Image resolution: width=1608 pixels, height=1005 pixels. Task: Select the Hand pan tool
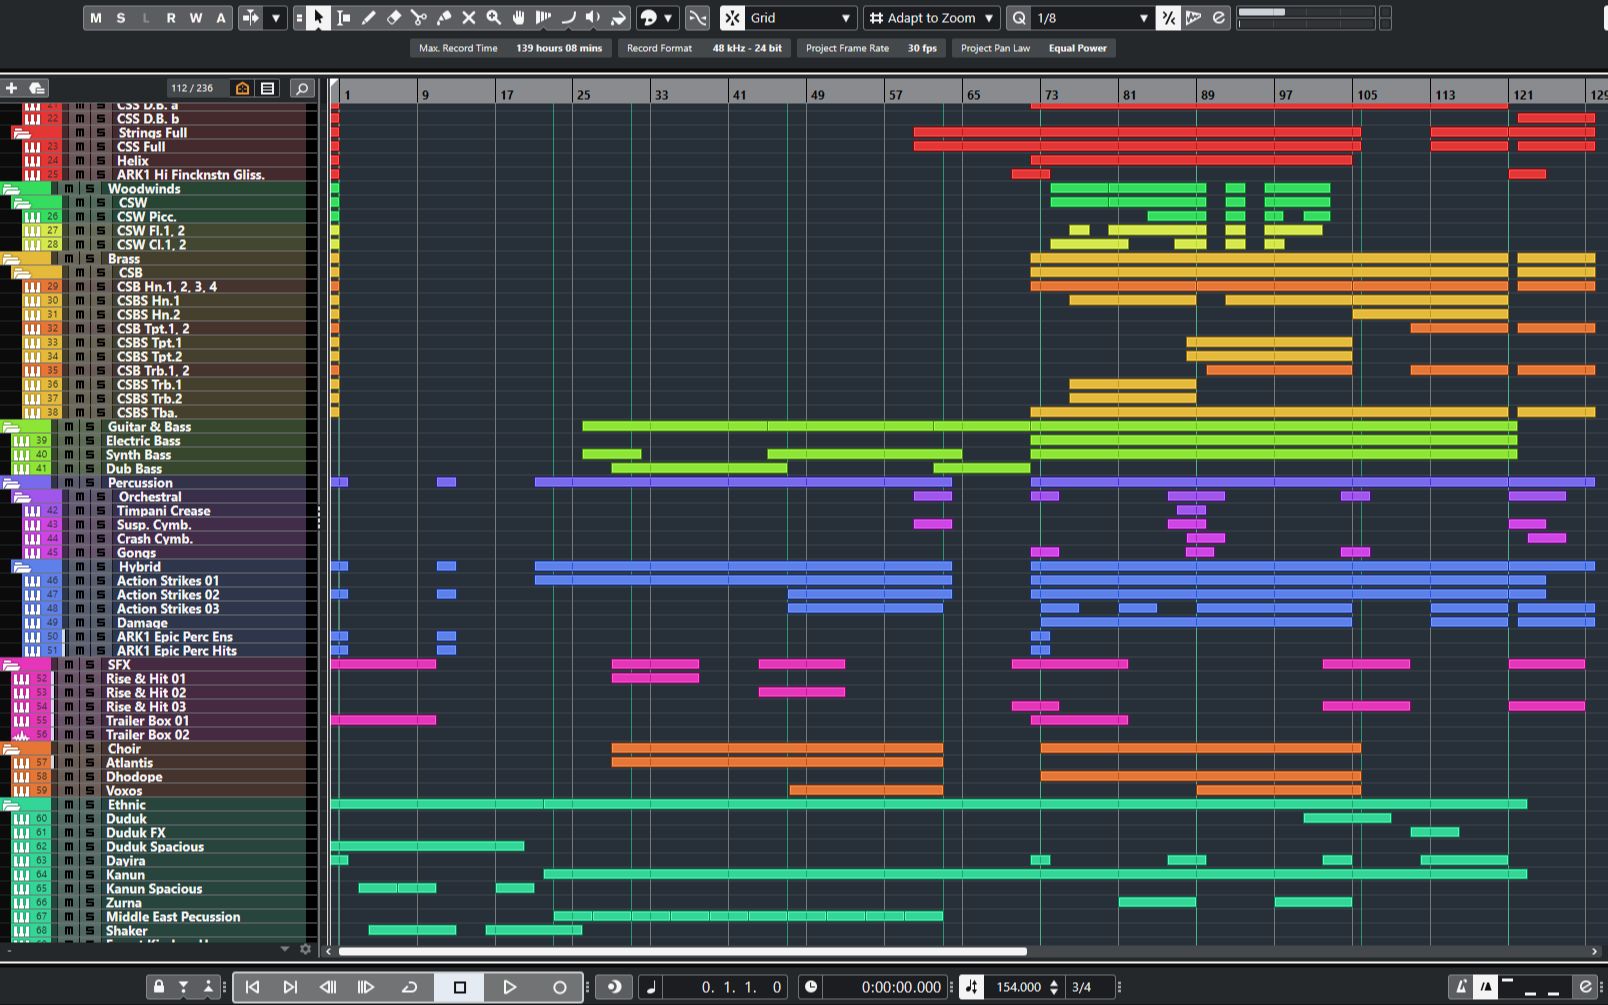point(519,18)
